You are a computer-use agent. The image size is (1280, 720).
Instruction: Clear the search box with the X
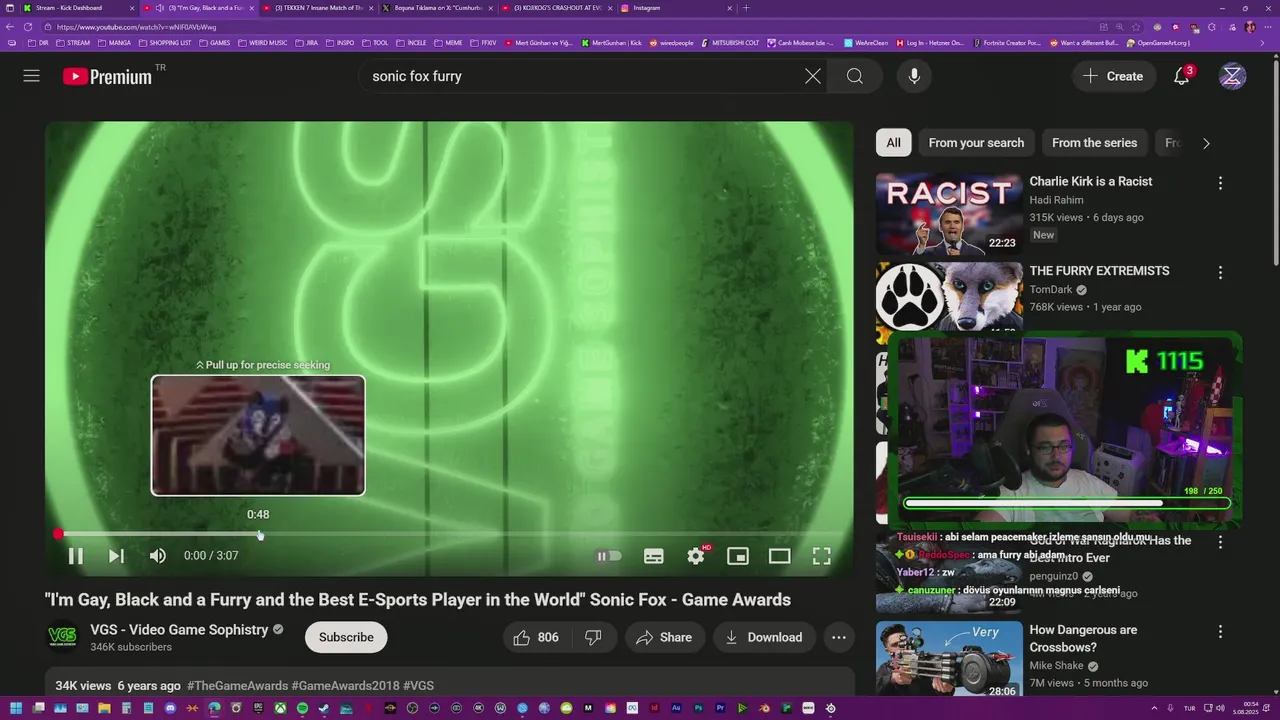pyautogui.click(x=813, y=76)
